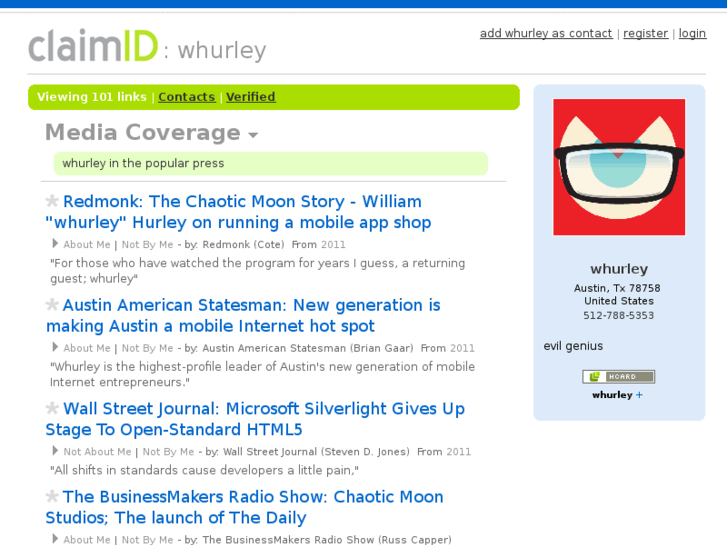Open the Verified tab
Viewport: 727px width, 545px height.
click(x=251, y=97)
